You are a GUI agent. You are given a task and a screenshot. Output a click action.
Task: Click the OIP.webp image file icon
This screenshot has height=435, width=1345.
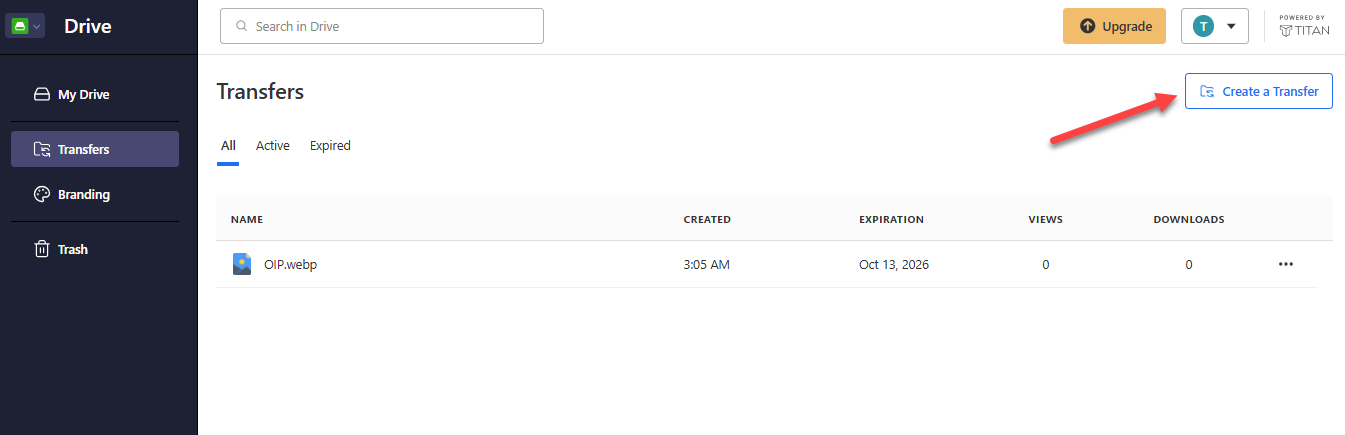click(x=241, y=264)
